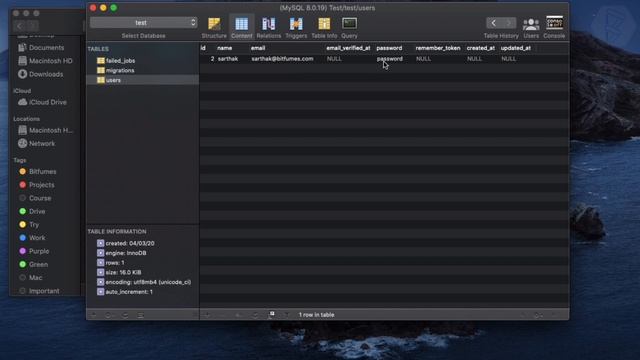Click the TABLE INFORMATION section header

tap(117, 231)
